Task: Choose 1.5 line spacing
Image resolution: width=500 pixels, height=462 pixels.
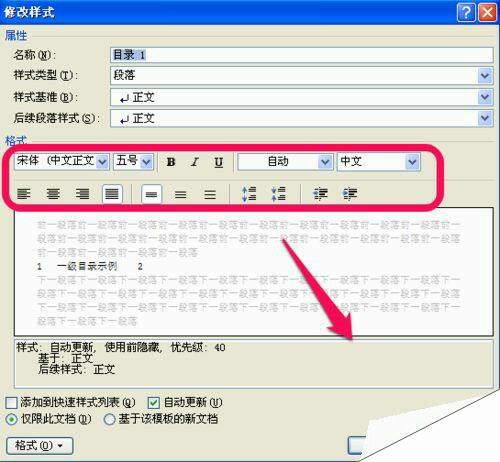Action: point(181,194)
